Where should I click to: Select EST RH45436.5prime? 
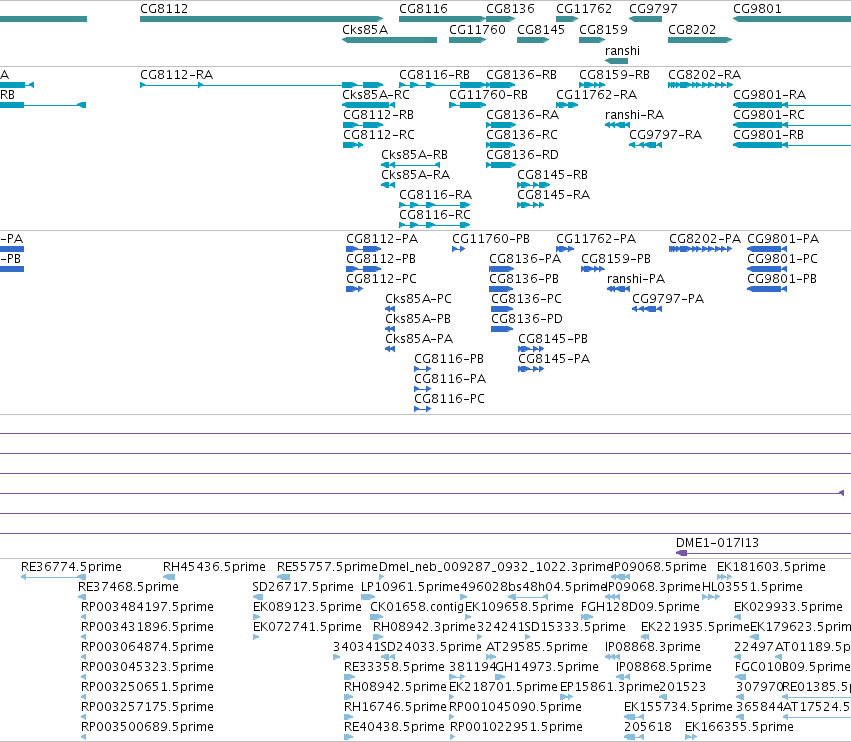[x=169, y=577]
